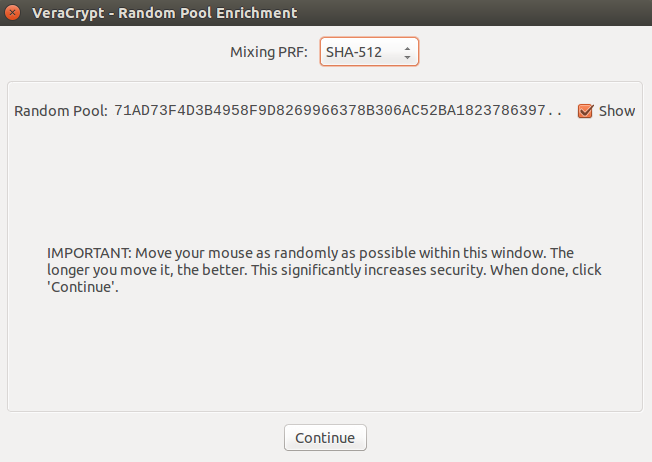652x462 pixels.
Task: Click empty area between pool value and instructions
Action: pyautogui.click(x=325, y=183)
